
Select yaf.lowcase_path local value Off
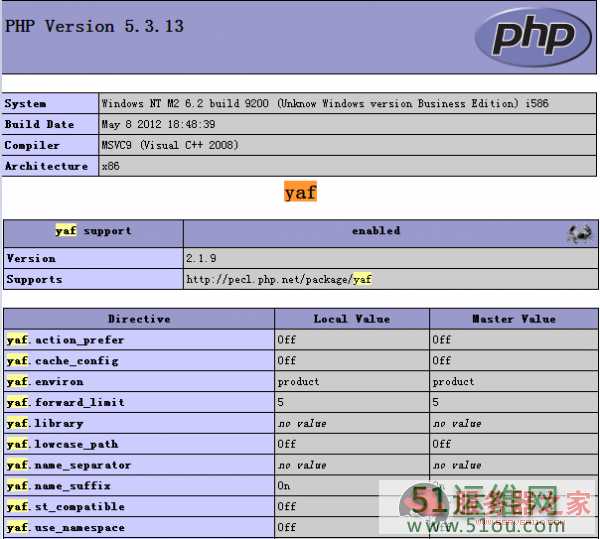[x=352, y=444]
